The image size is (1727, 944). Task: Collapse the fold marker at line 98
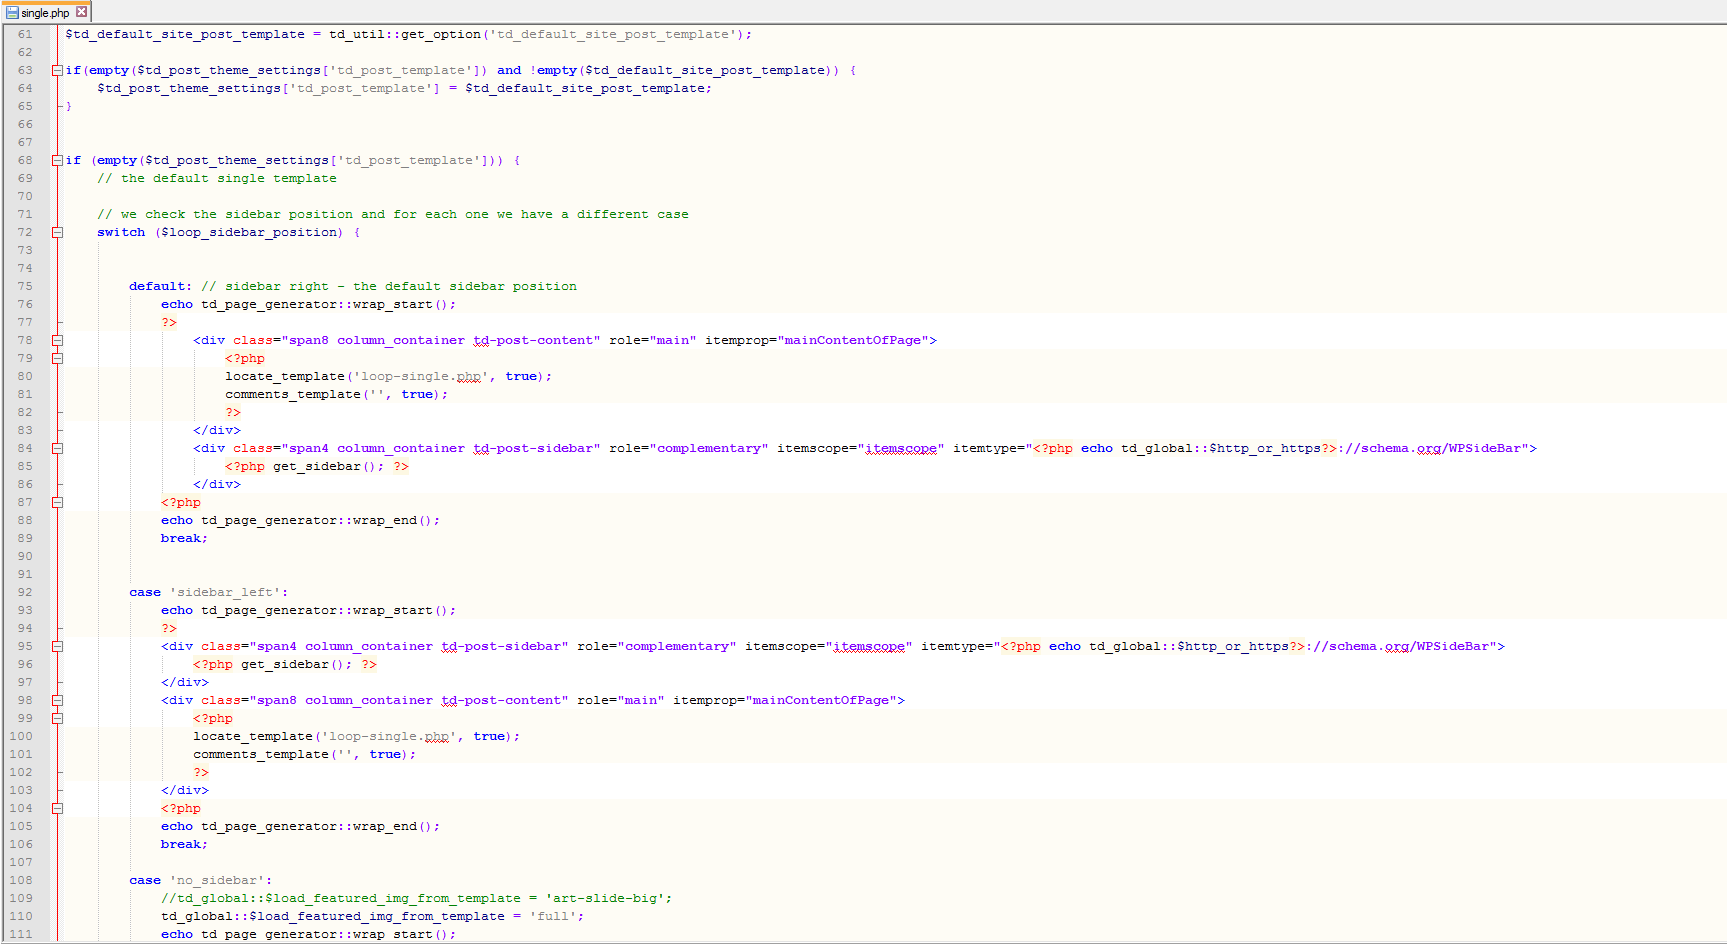[x=57, y=700]
